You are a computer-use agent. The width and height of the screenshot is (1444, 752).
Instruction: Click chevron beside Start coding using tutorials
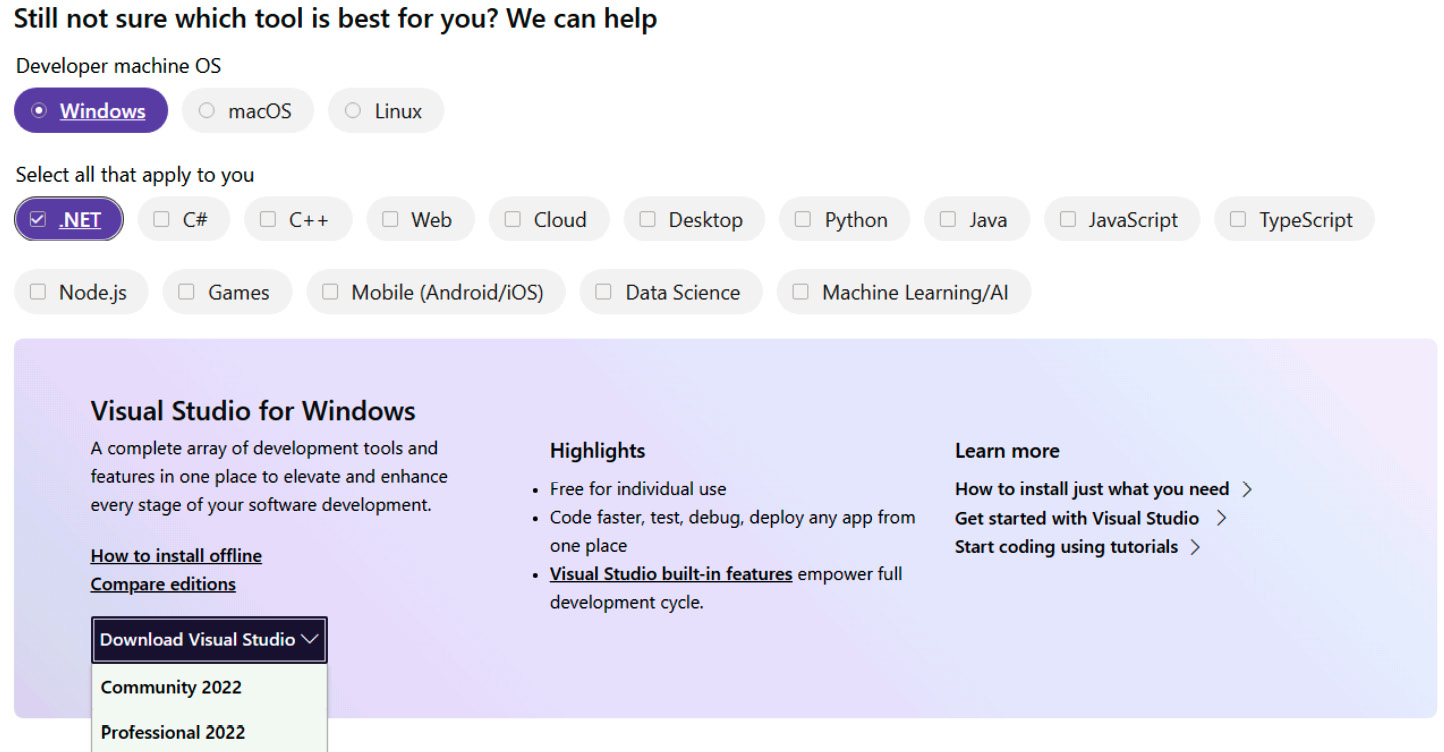pos(1195,547)
